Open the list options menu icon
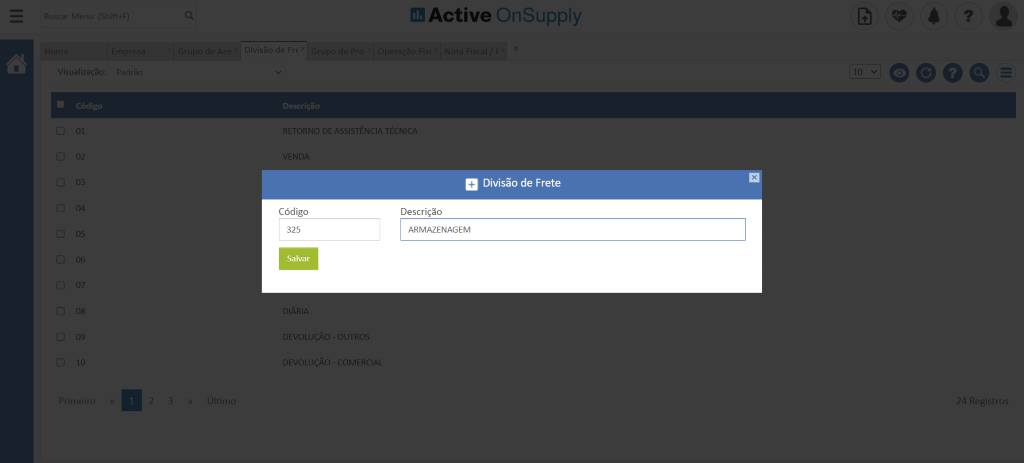 (1006, 72)
